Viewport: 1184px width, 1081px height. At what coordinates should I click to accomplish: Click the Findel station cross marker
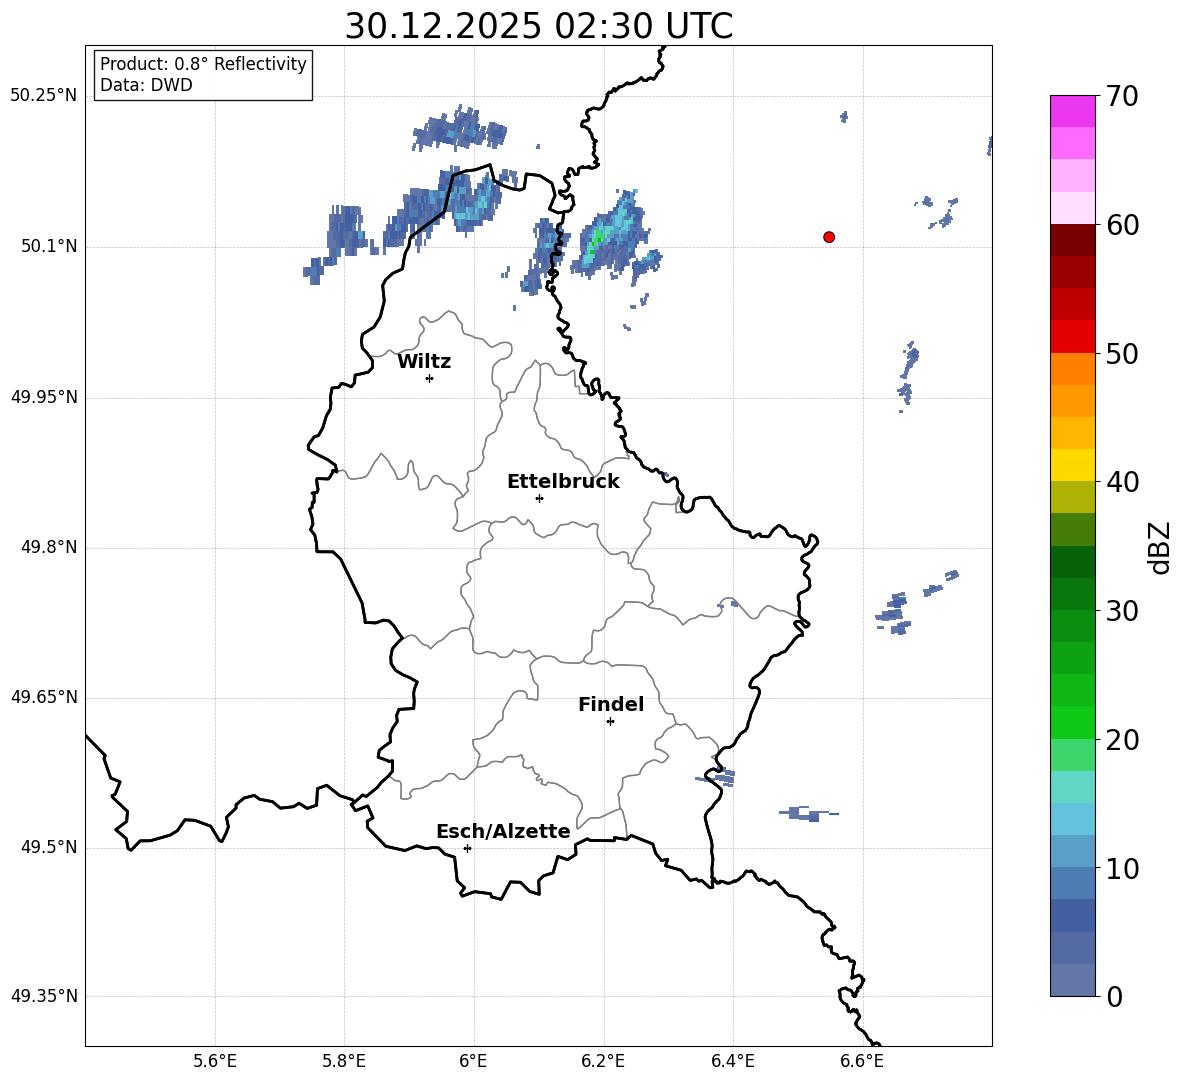click(610, 722)
